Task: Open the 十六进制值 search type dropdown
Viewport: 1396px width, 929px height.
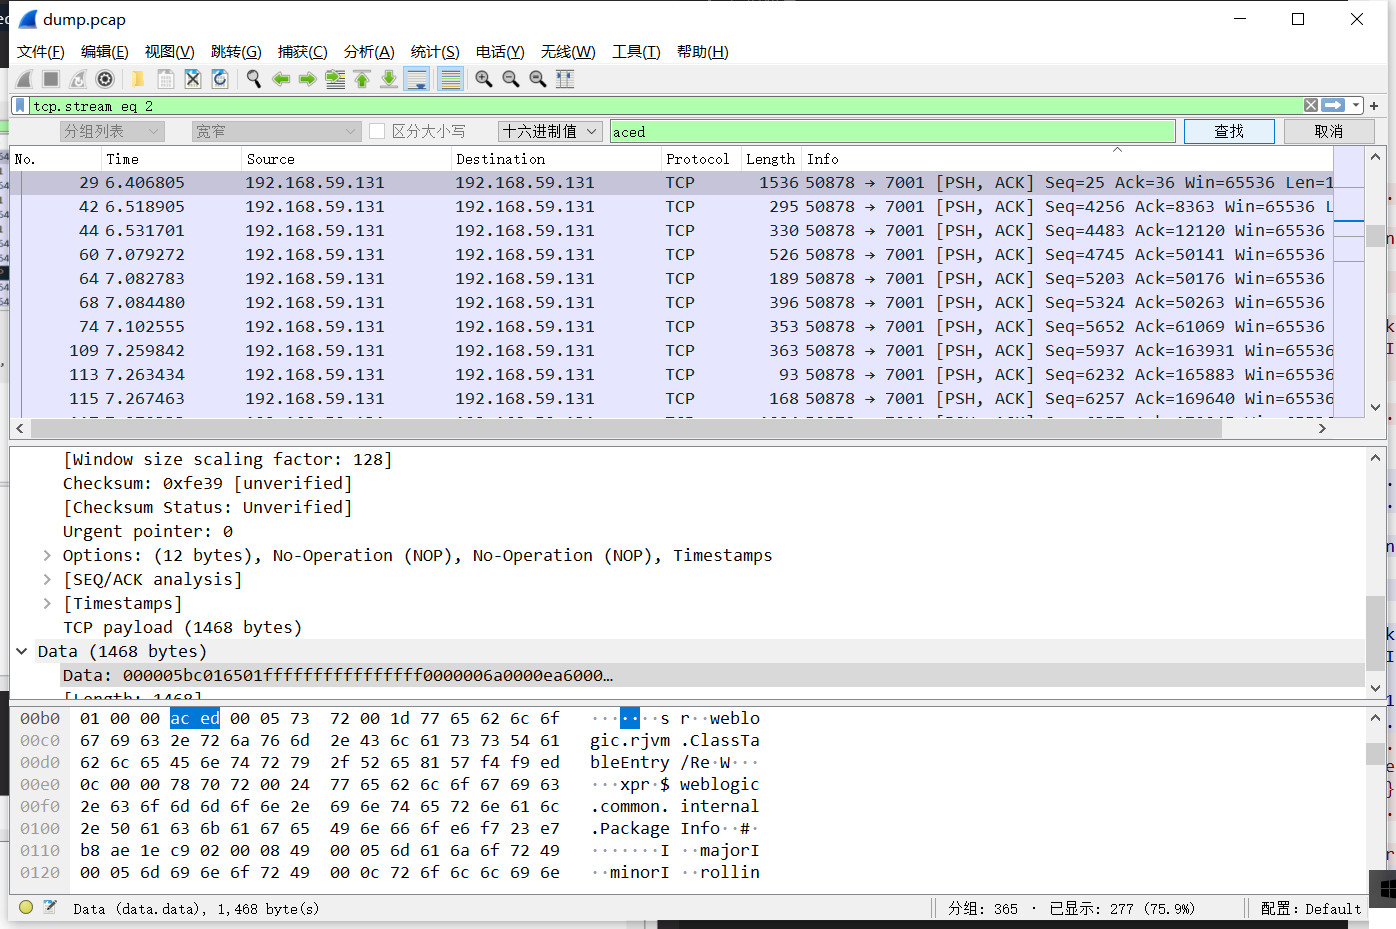Action: coord(551,131)
